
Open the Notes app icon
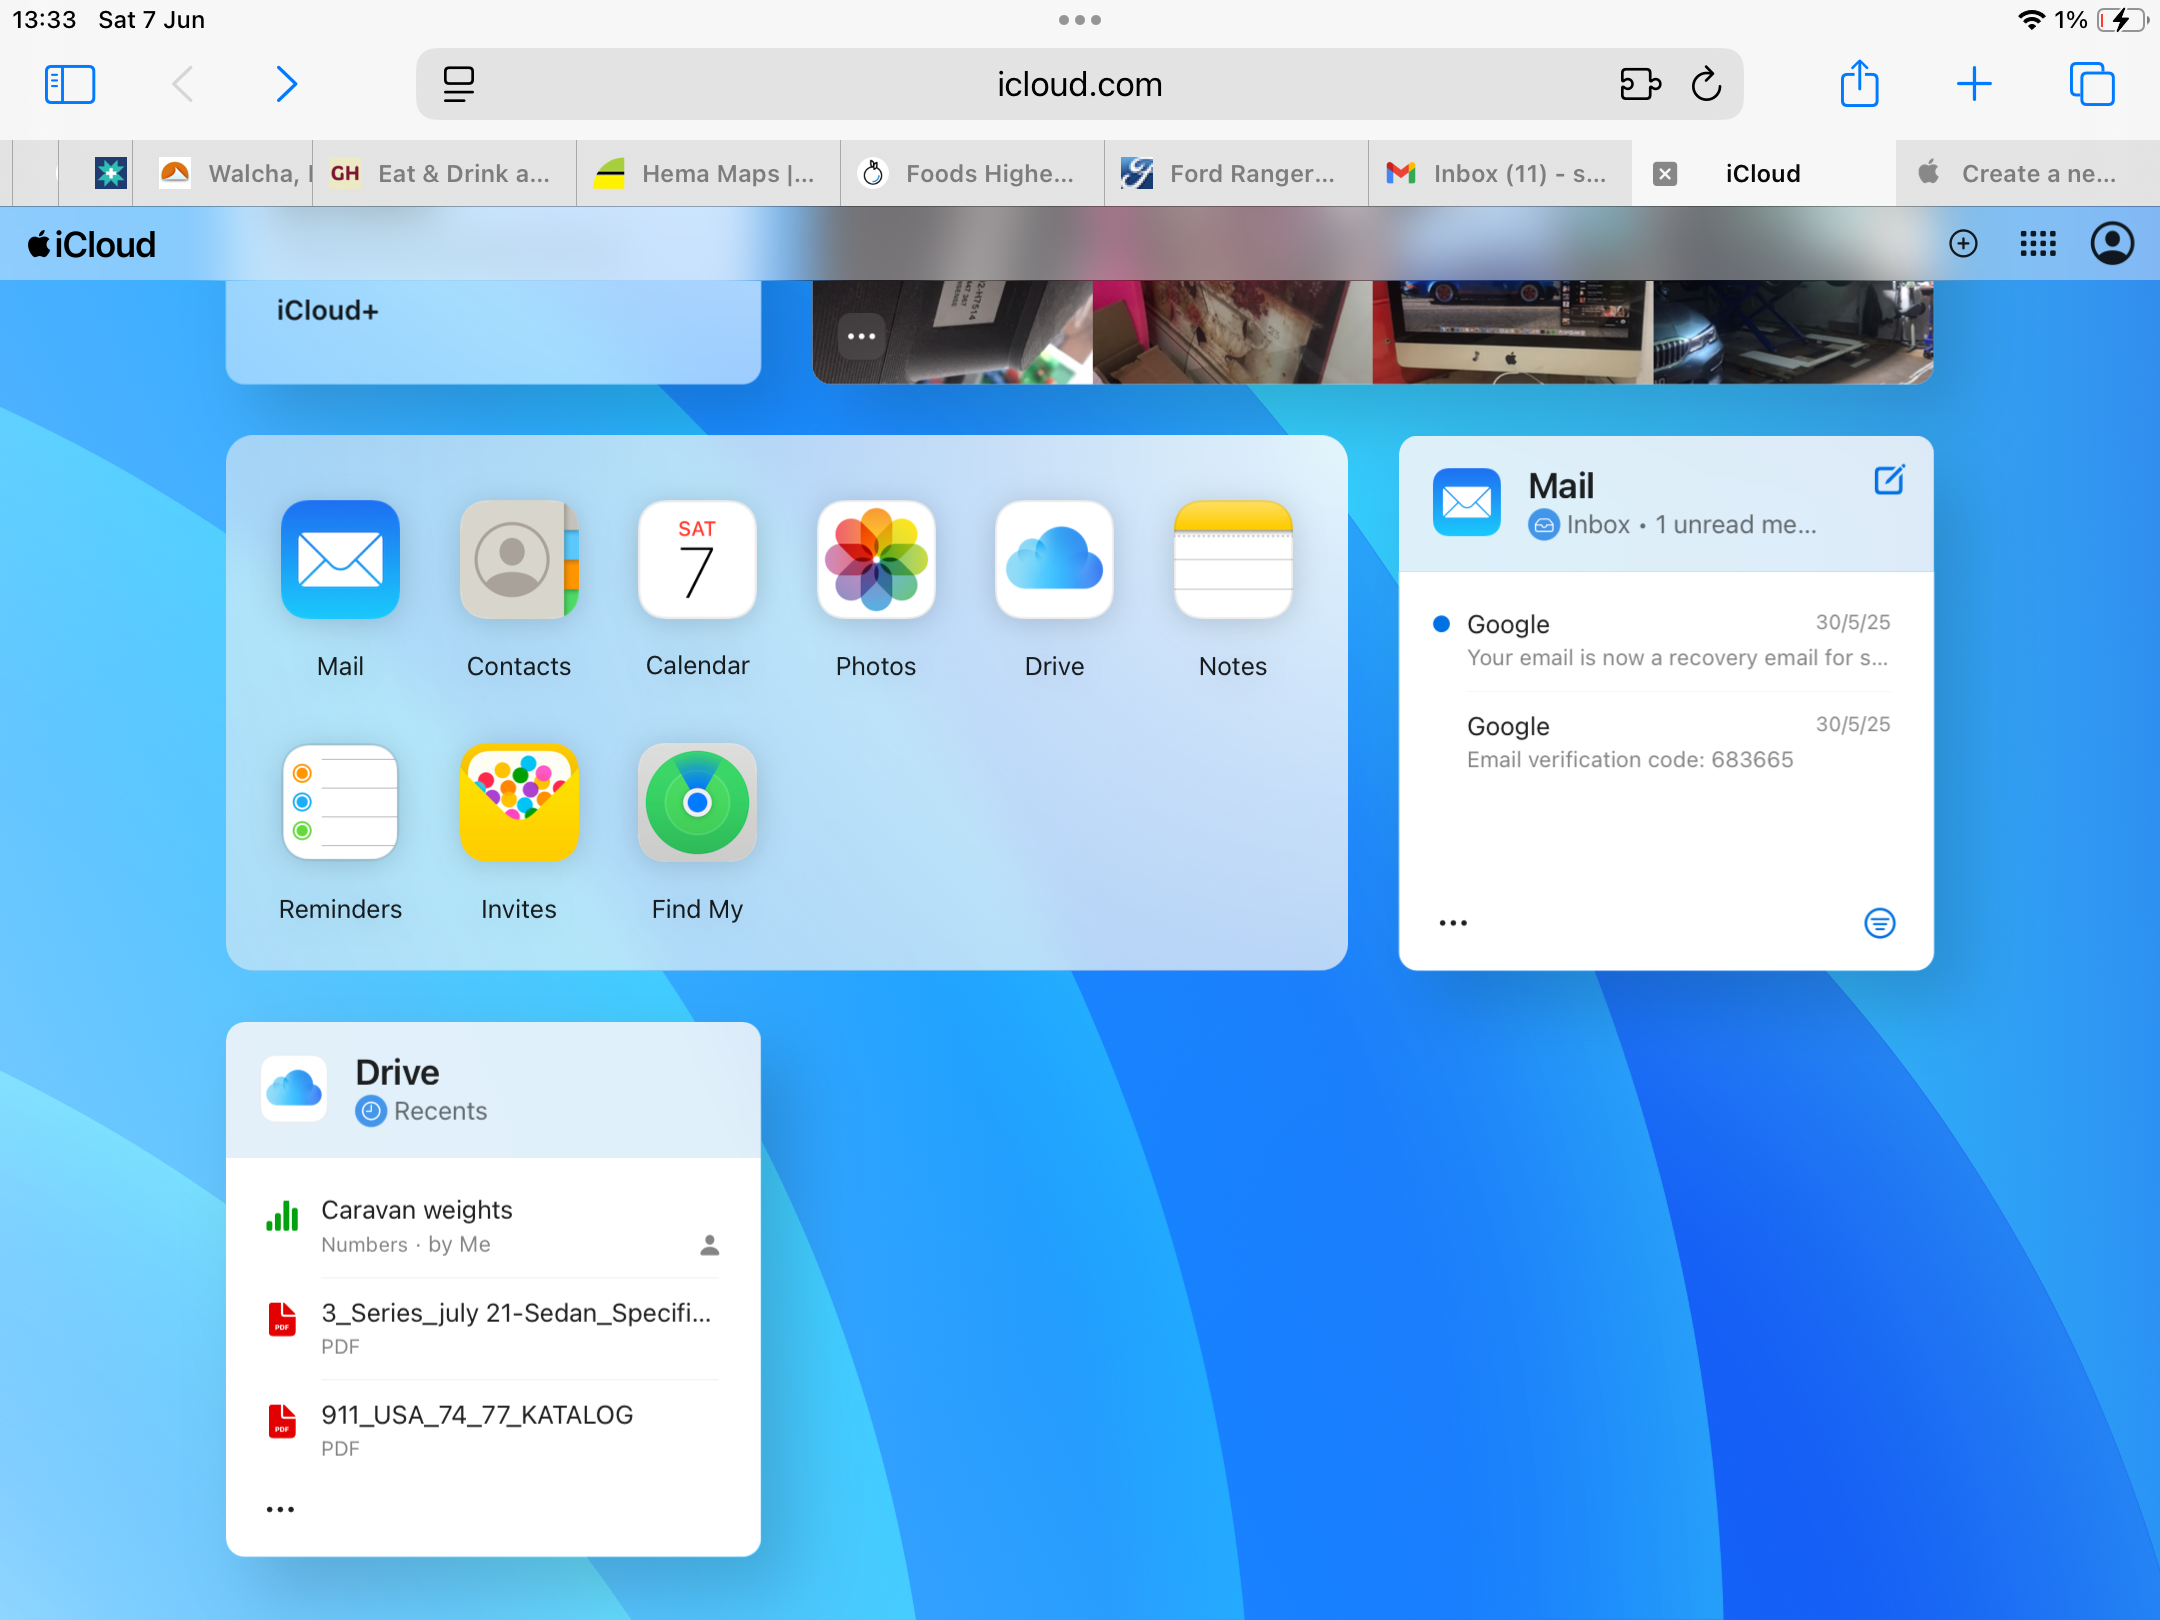pyautogui.click(x=1233, y=560)
